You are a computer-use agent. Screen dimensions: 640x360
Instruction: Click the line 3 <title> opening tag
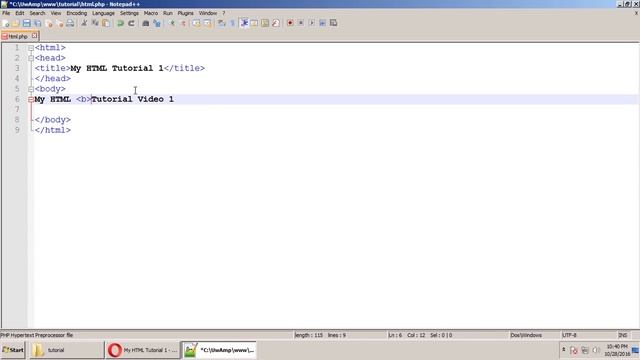coord(52,68)
